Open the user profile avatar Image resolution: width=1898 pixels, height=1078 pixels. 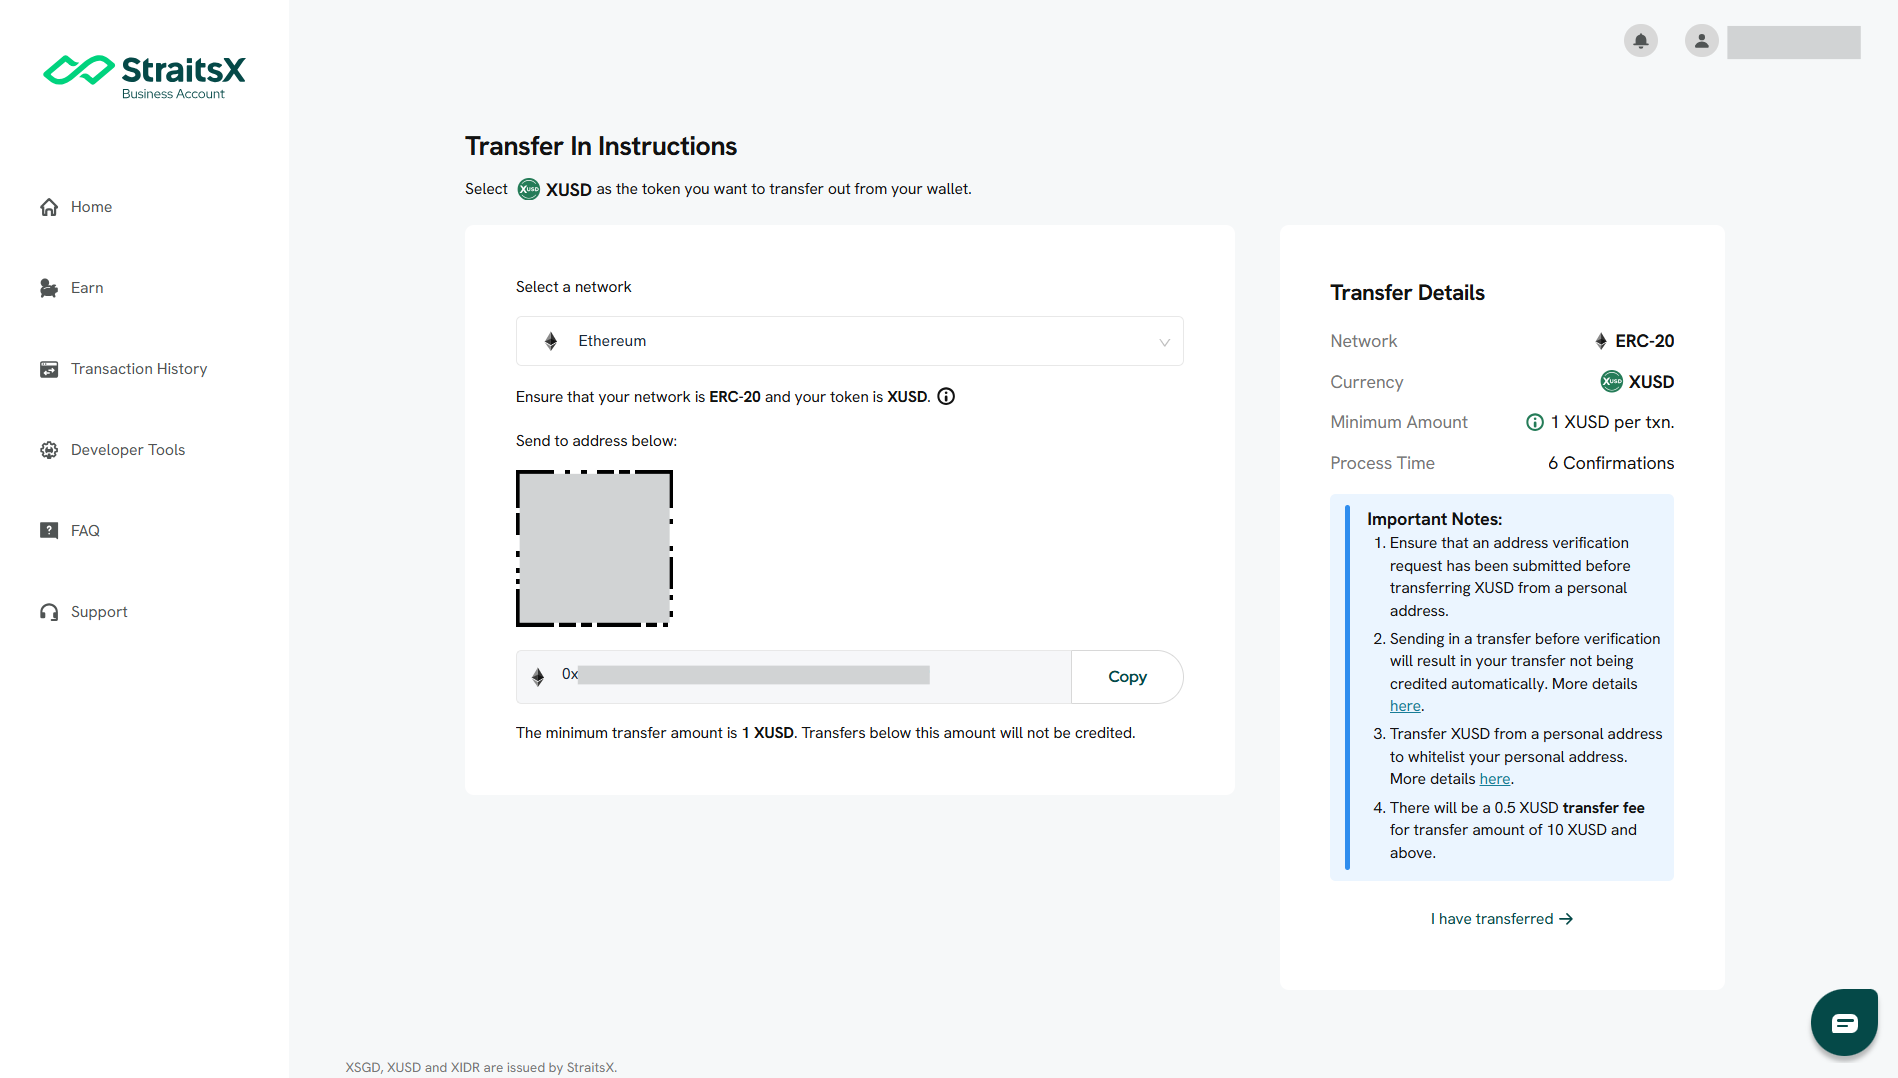coord(1701,41)
